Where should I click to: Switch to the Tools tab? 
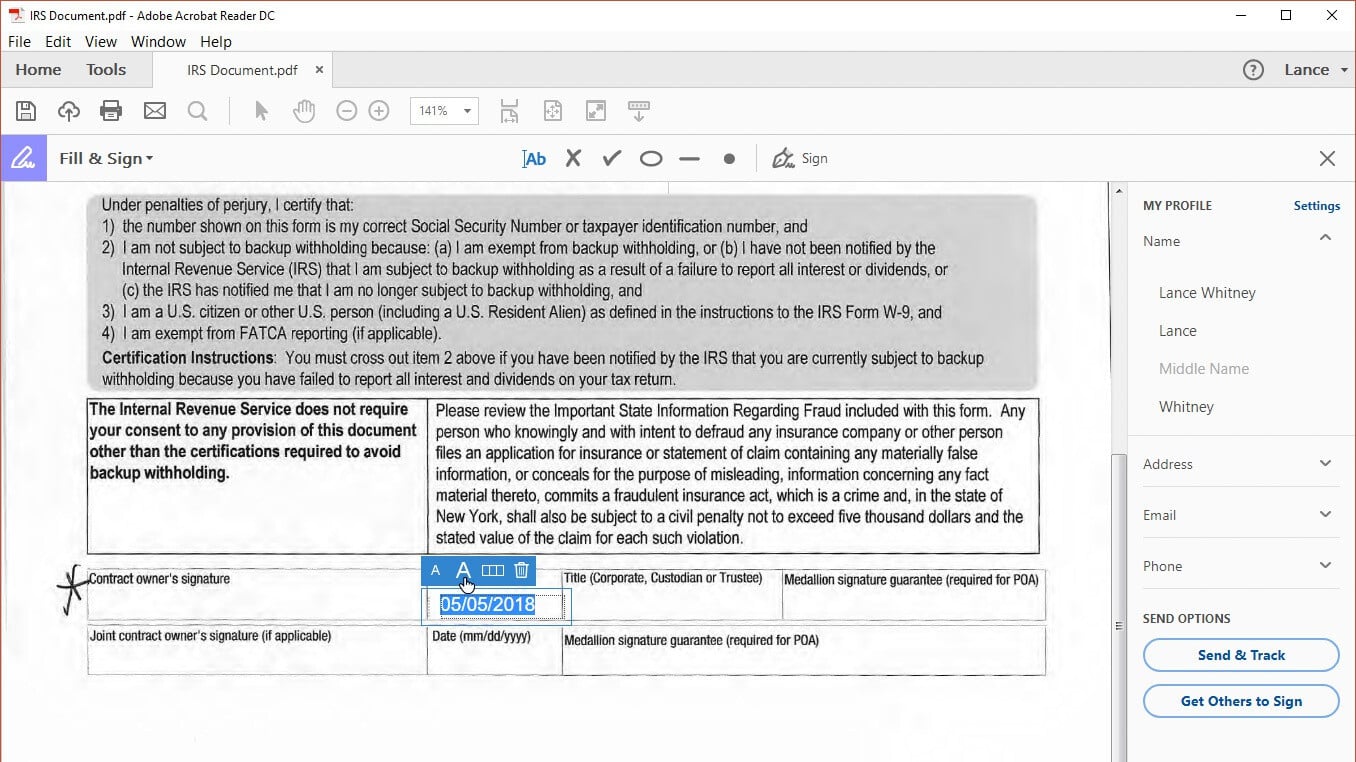tap(106, 70)
